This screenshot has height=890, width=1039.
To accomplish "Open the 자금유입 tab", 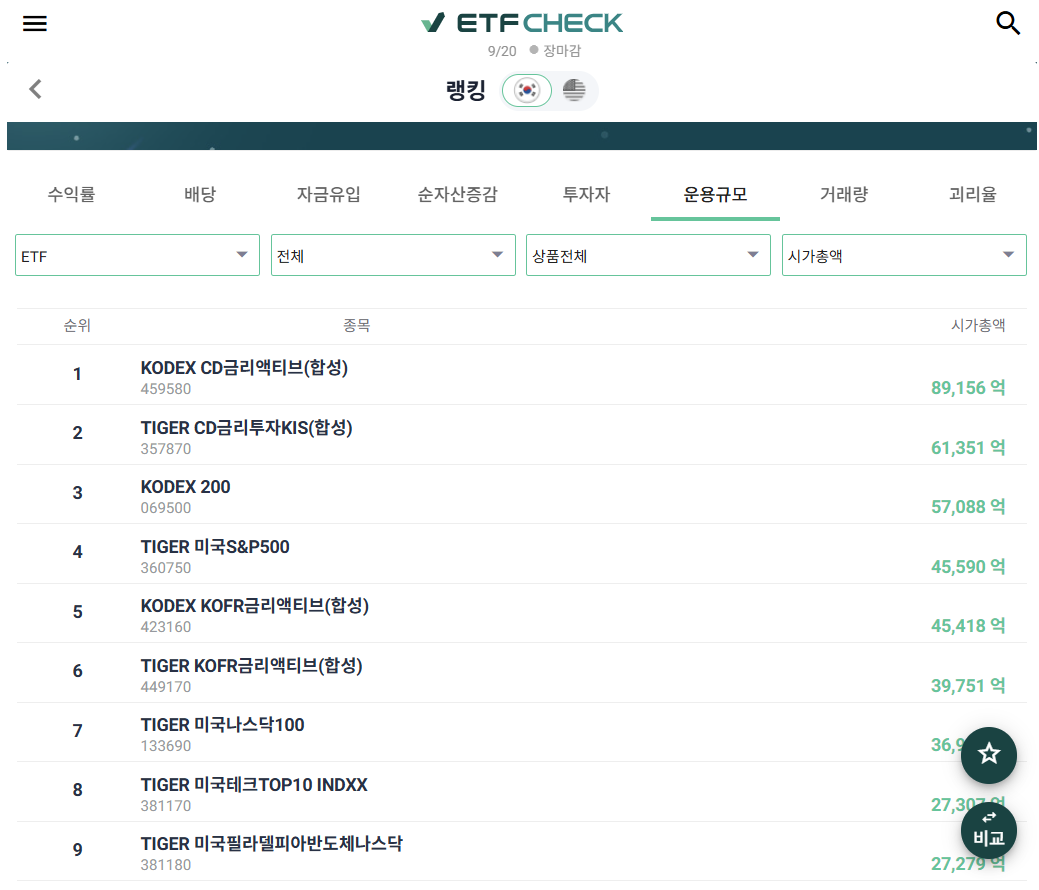I will pos(329,194).
